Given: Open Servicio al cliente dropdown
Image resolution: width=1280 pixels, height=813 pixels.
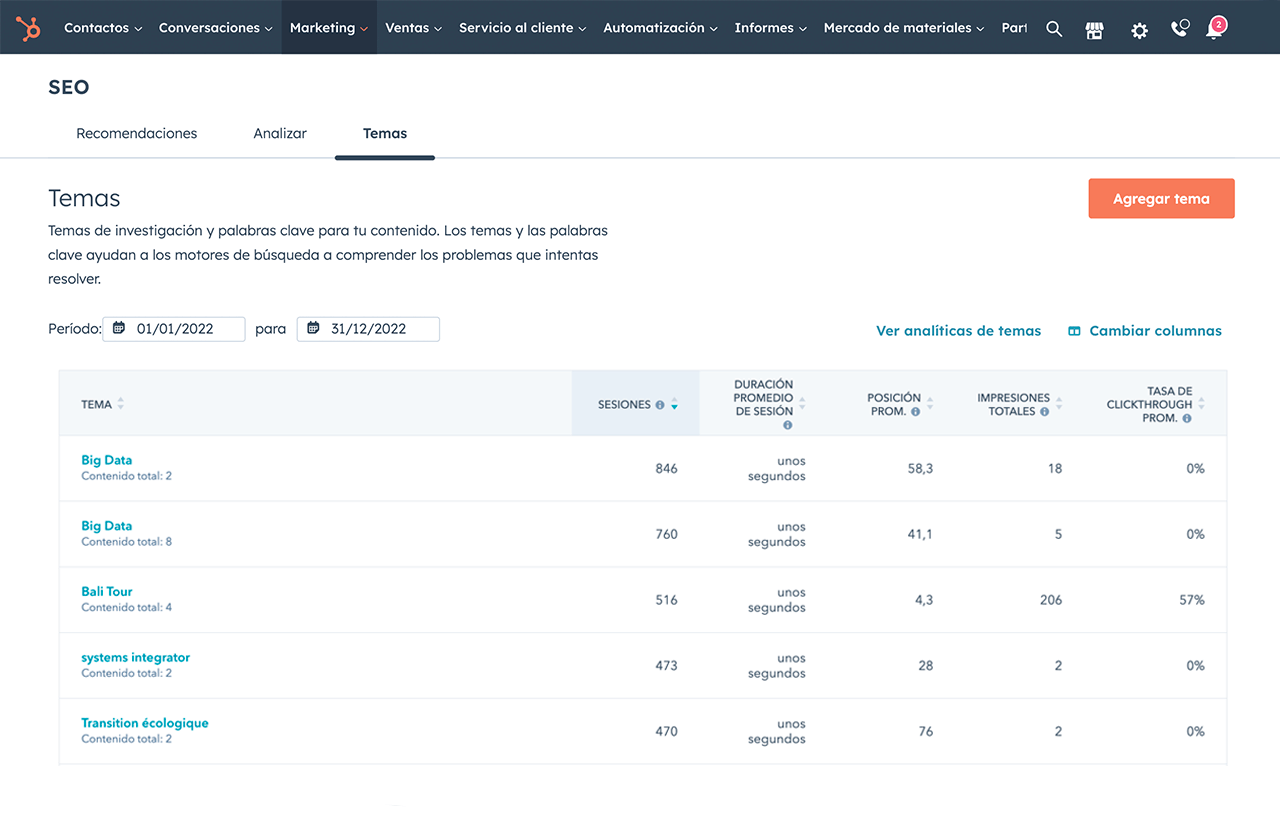Looking at the screenshot, I should tap(523, 28).
